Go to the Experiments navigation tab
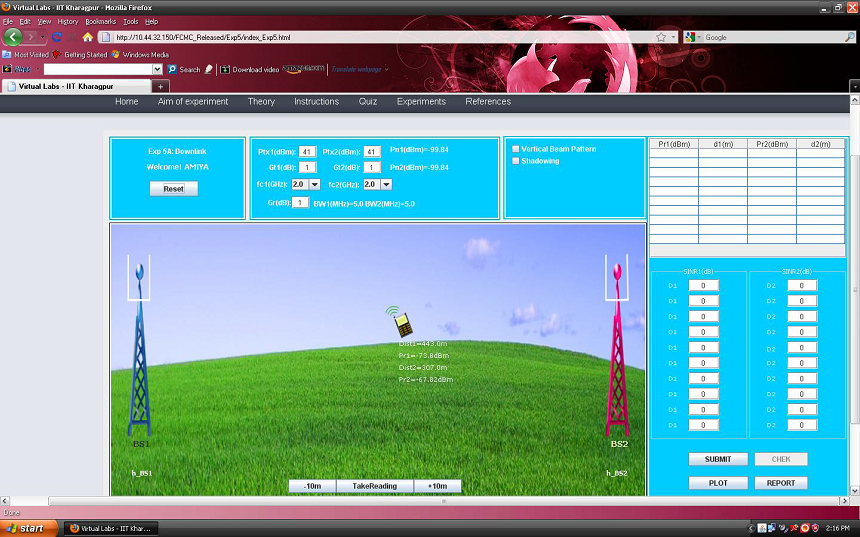This screenshot has height=537, width=860. pos(421,102)
